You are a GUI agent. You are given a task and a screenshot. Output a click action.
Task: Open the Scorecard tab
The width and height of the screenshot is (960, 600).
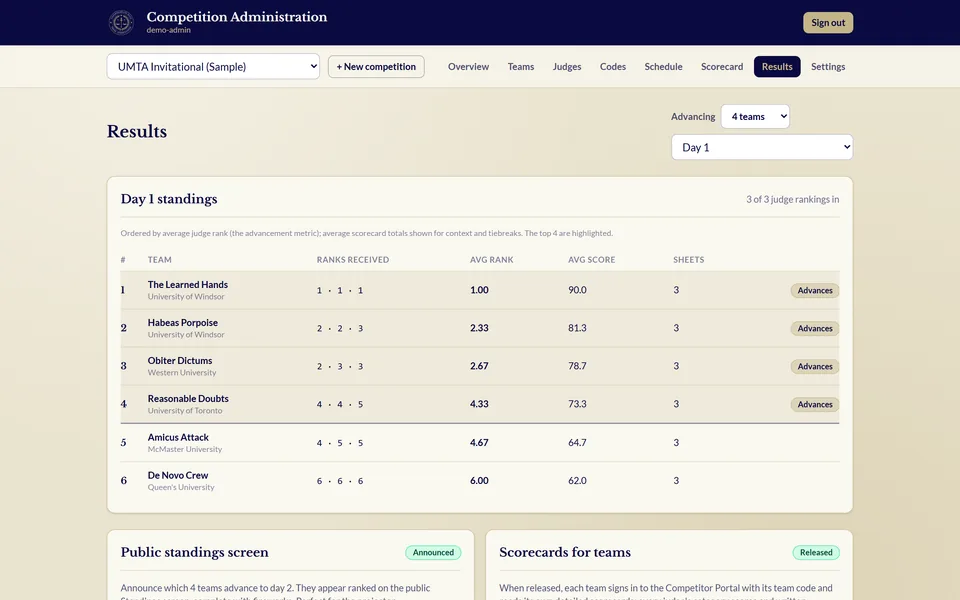click(722, 67)
